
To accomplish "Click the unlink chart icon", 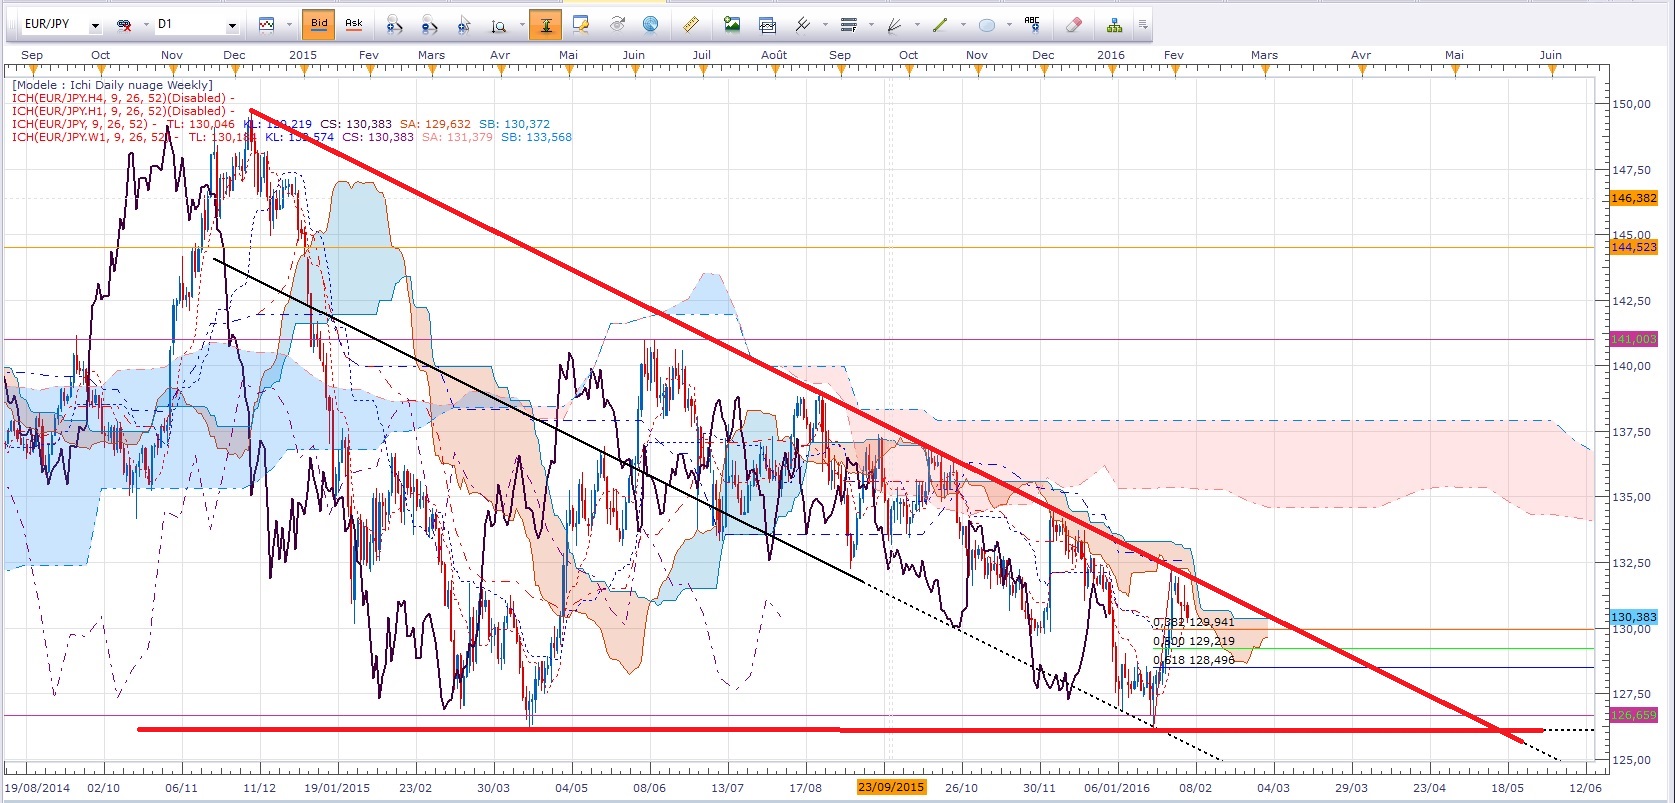I will pyautogui.click(x=125, y=24).
